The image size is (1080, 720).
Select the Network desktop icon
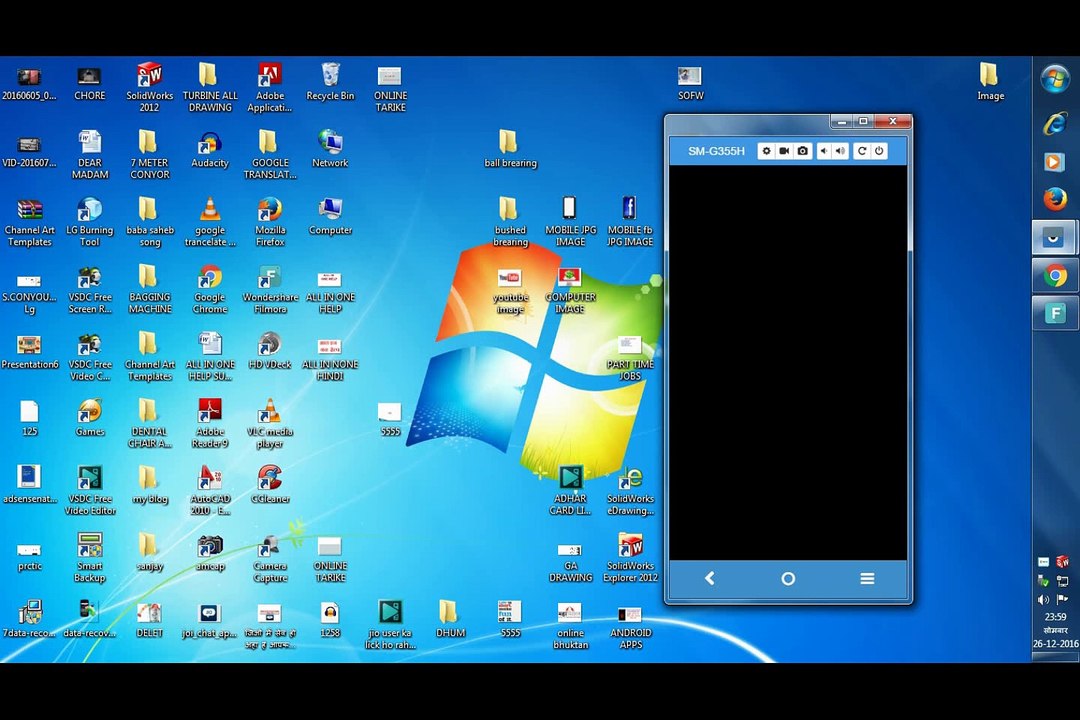[x=330, y=150]
